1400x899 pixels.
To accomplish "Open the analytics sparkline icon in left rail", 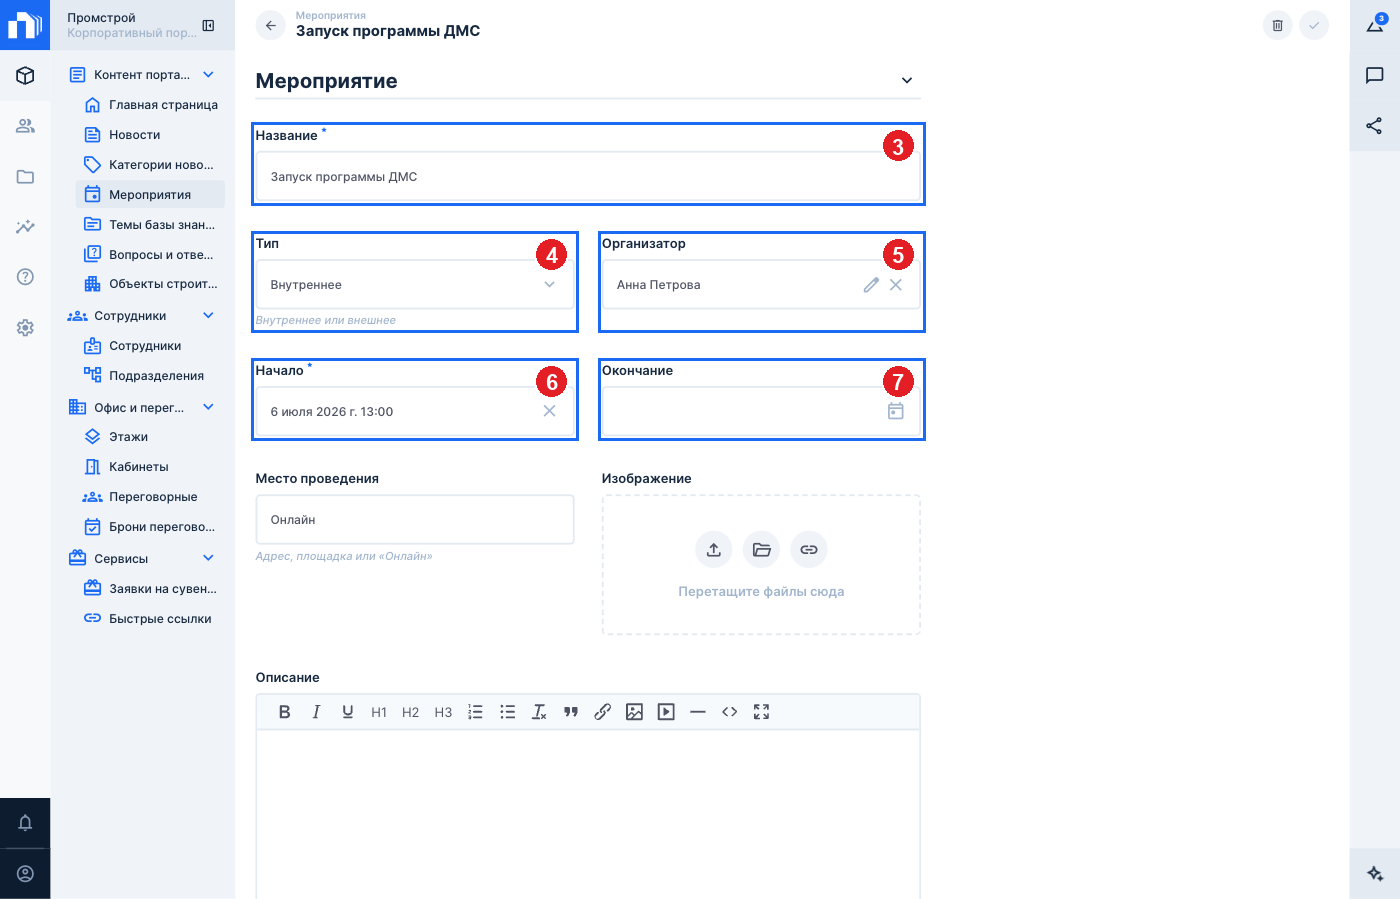I will 25,227.
